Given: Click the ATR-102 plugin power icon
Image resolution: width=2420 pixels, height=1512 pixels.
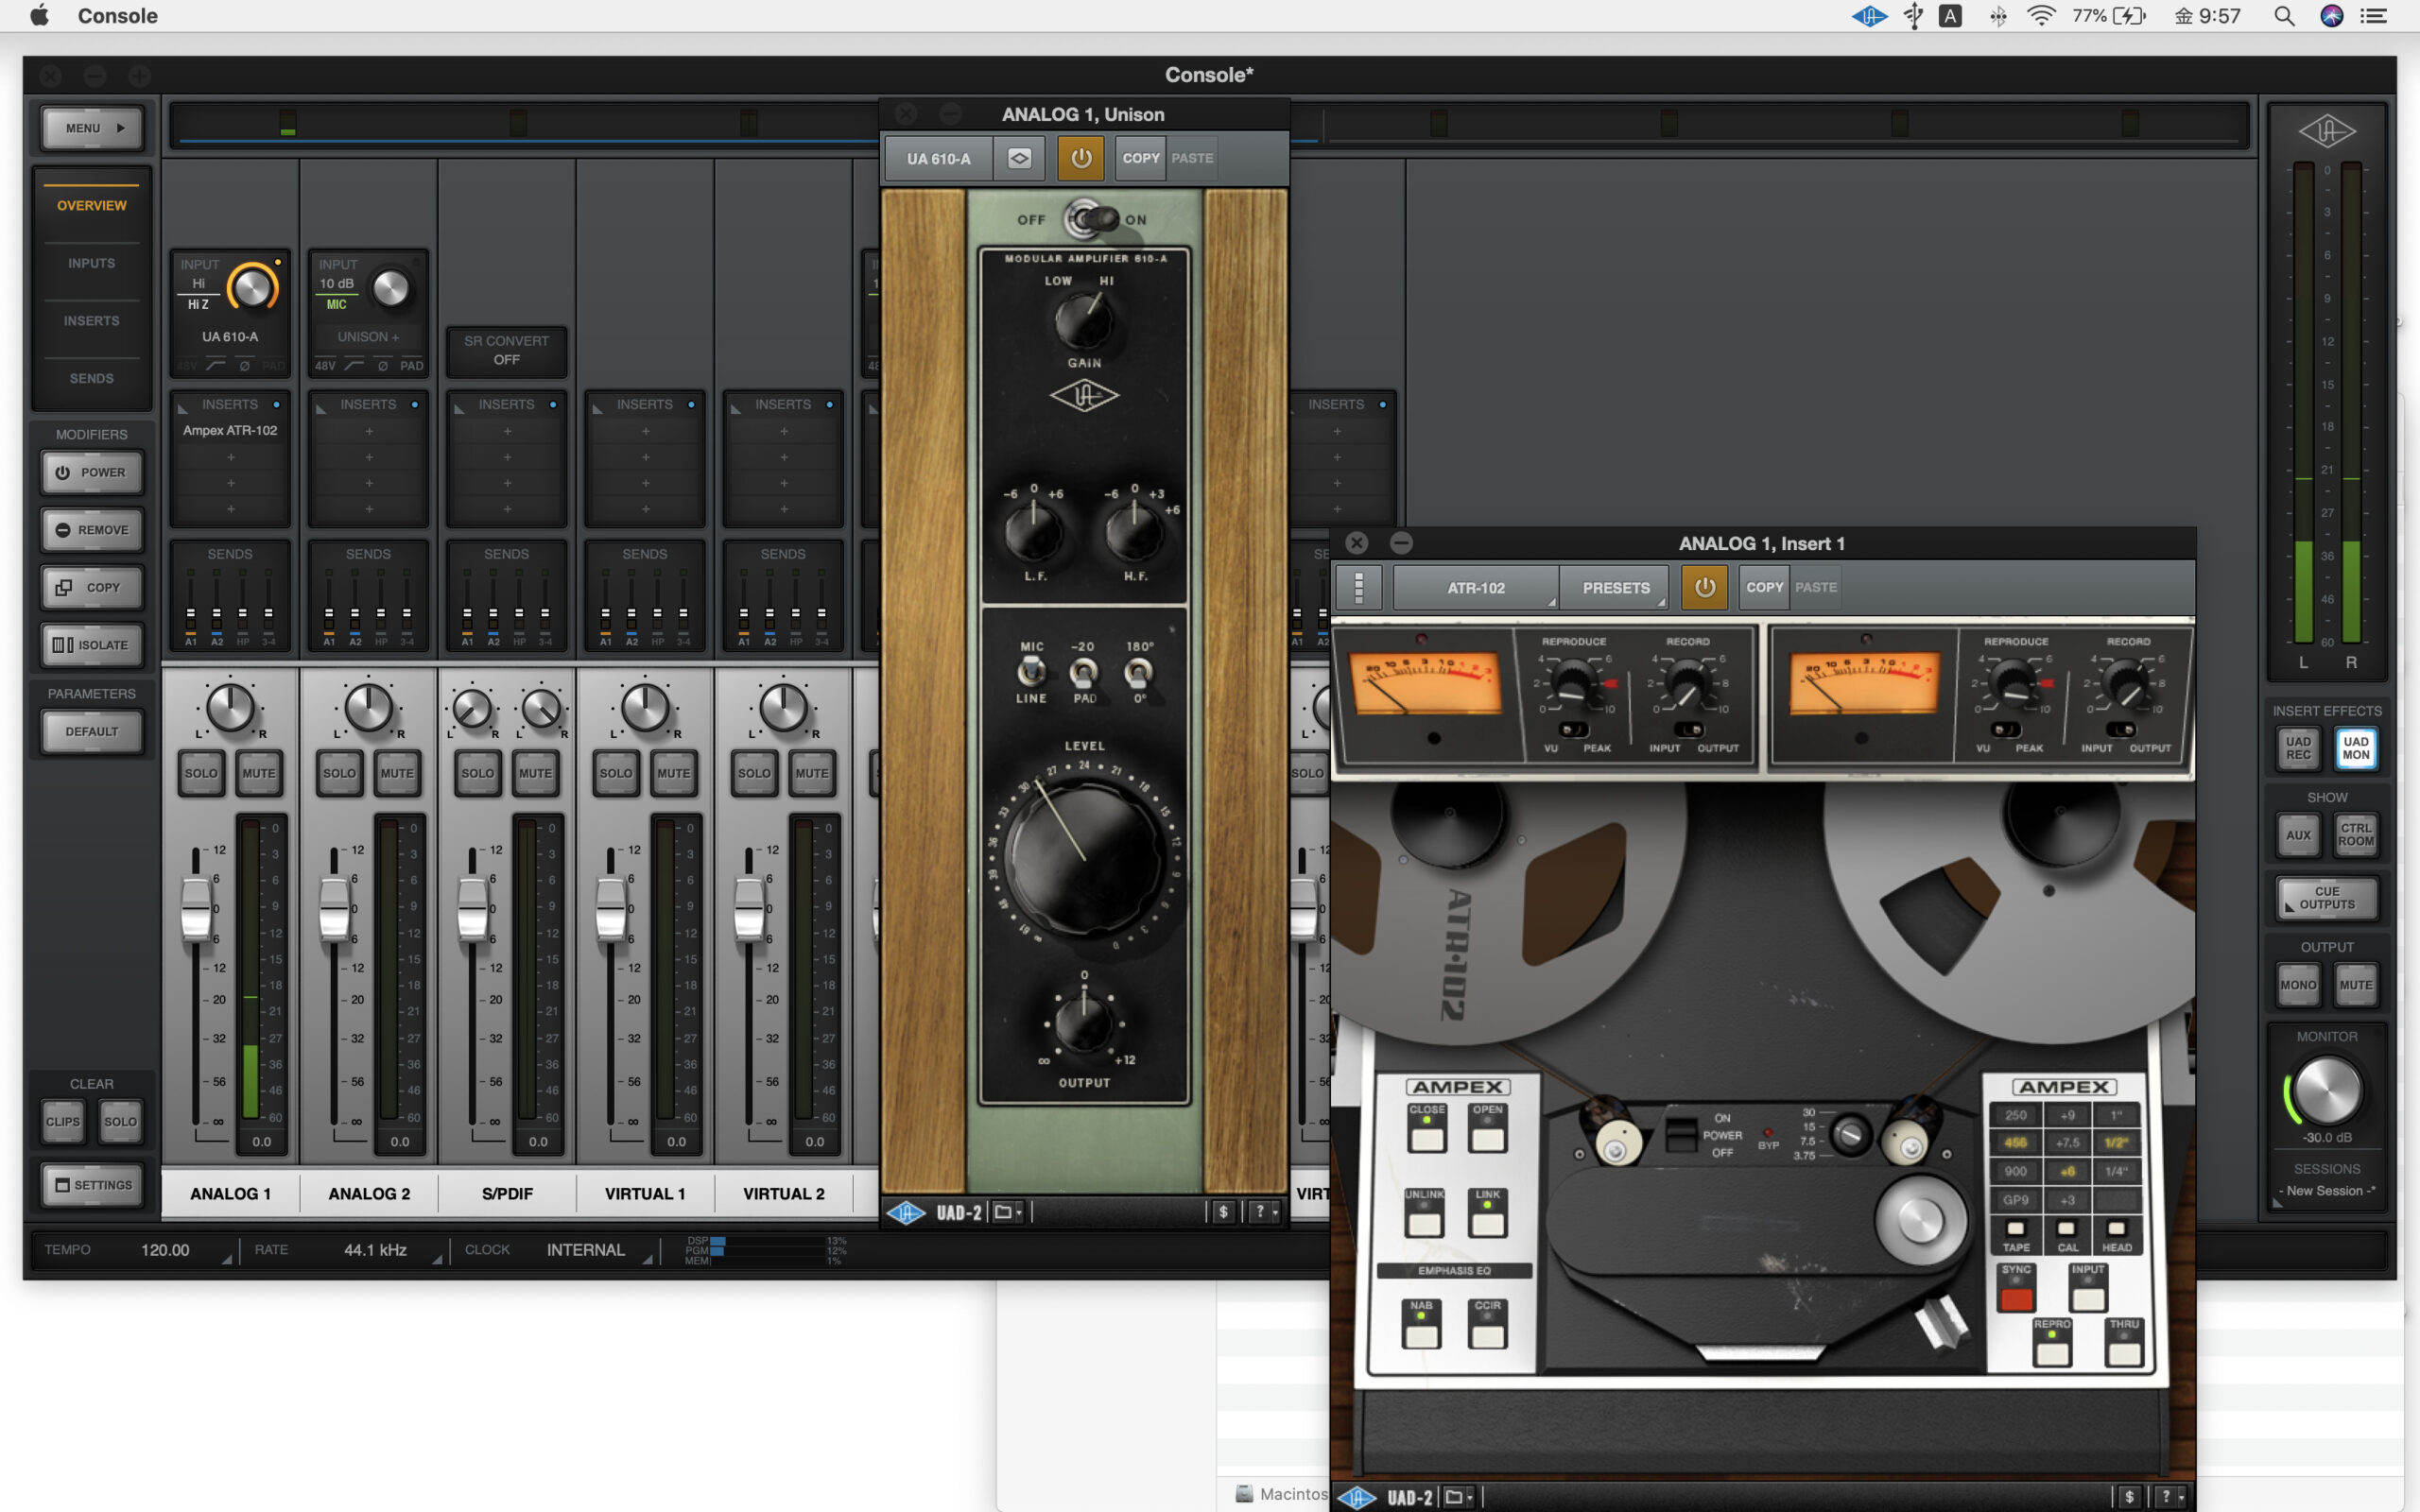Looking at the screenshot, I should 1705,588.
